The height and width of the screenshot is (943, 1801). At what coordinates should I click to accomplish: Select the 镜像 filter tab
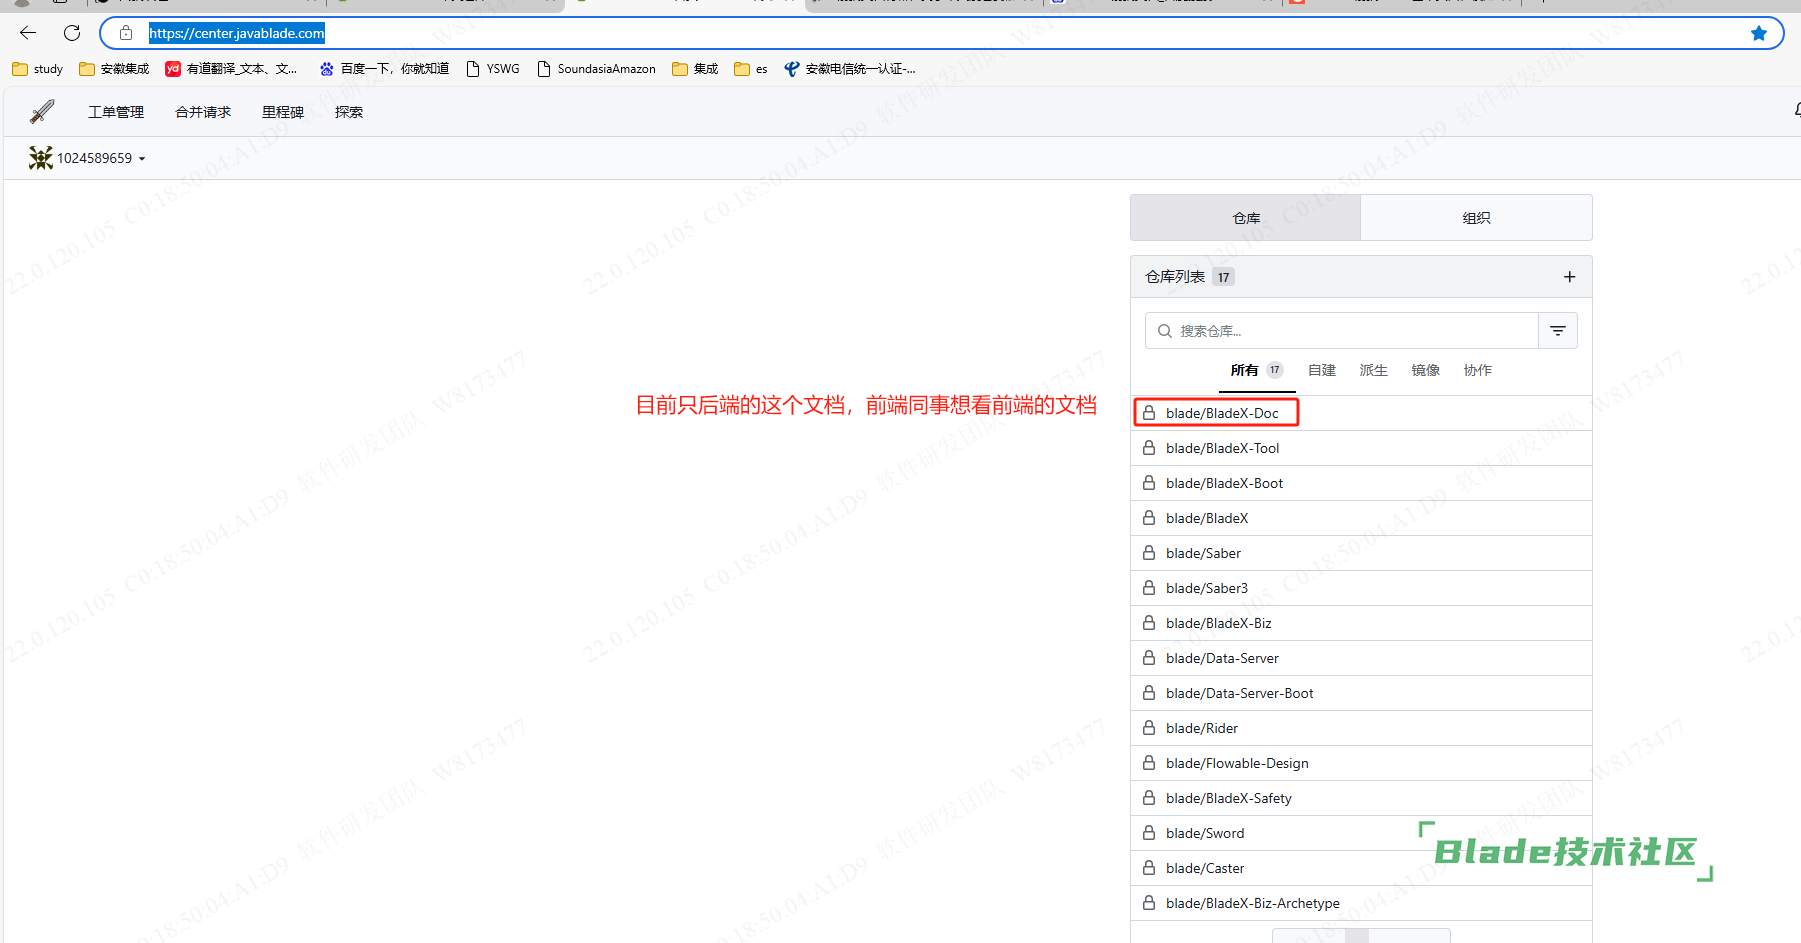pos(1426,370)
